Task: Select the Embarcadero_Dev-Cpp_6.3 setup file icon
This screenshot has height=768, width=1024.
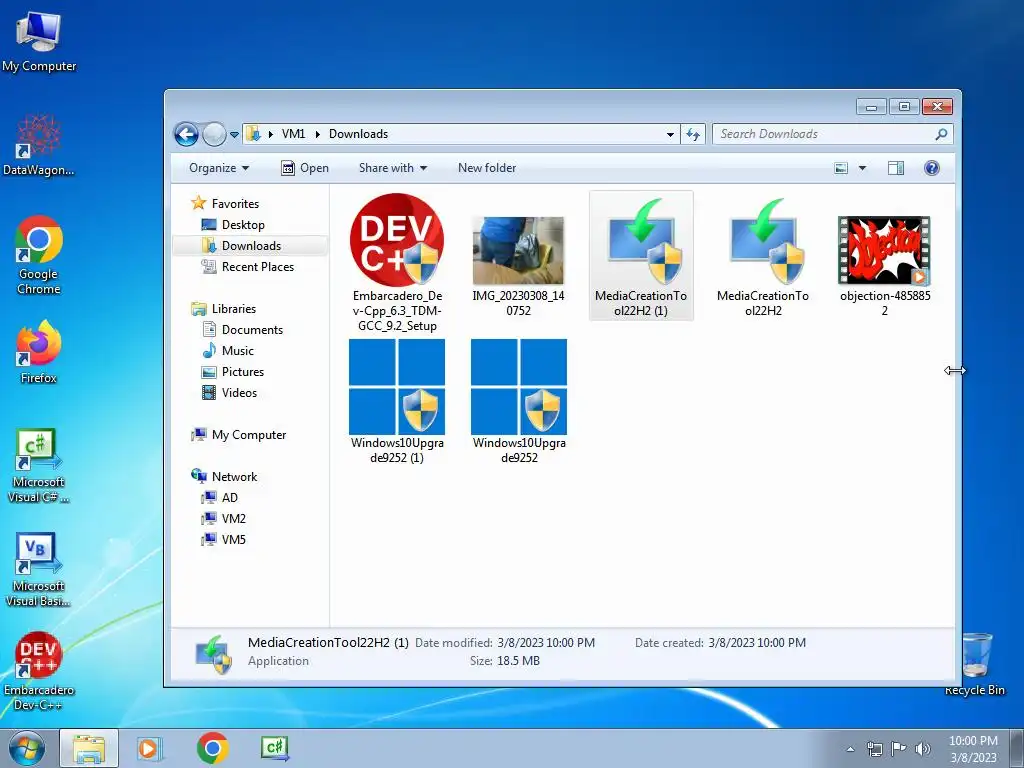Action: [x=396, y=240]
